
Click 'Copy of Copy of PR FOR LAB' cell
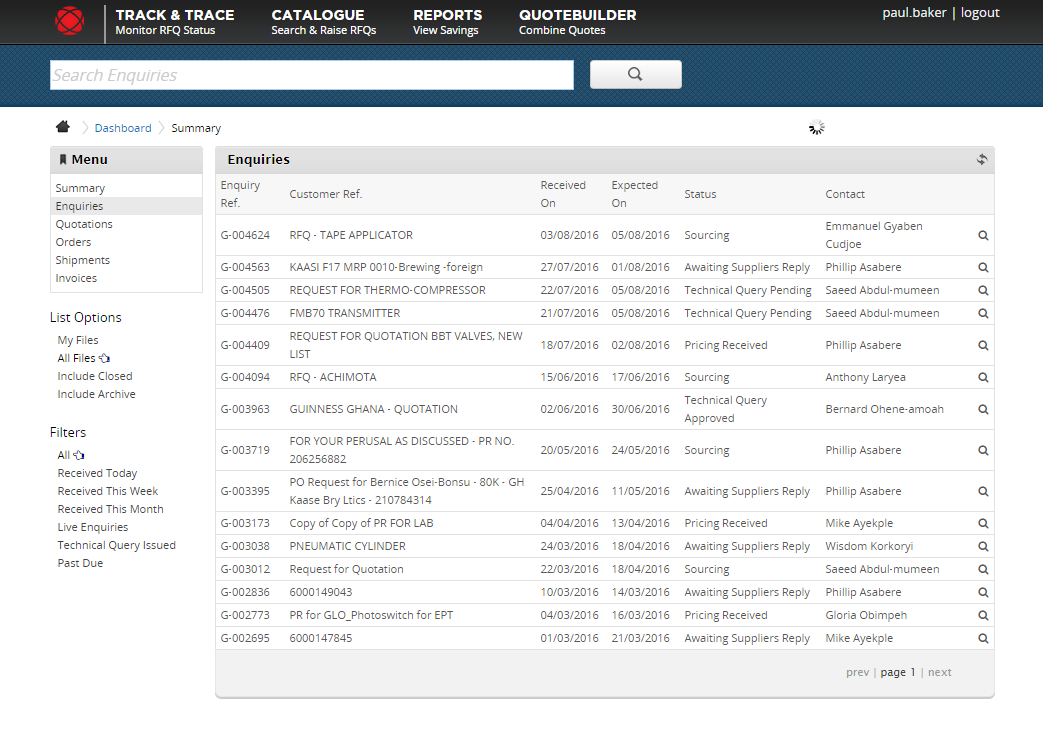point(361,523)
